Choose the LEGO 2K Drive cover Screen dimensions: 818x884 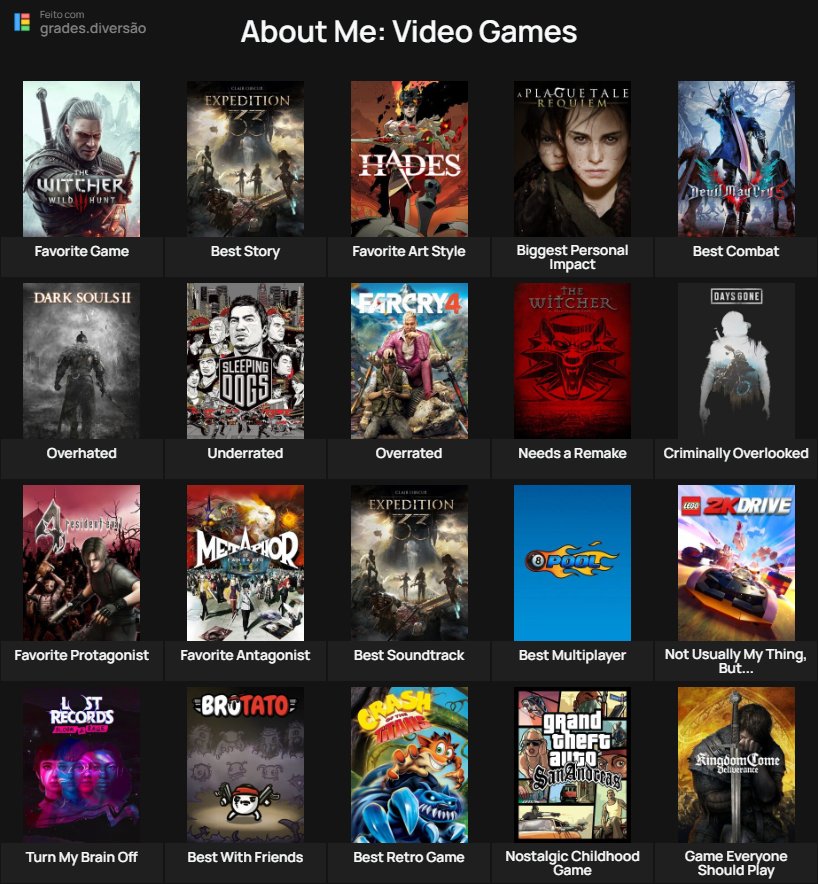(x=736, y=563)
